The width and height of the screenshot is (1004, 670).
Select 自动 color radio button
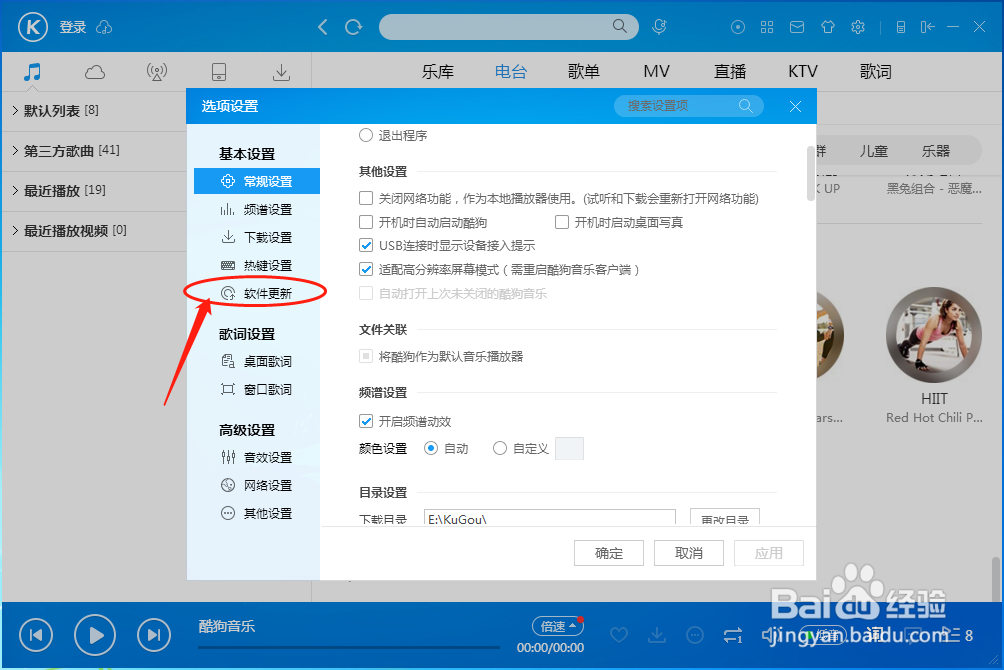tap(431, 448)
